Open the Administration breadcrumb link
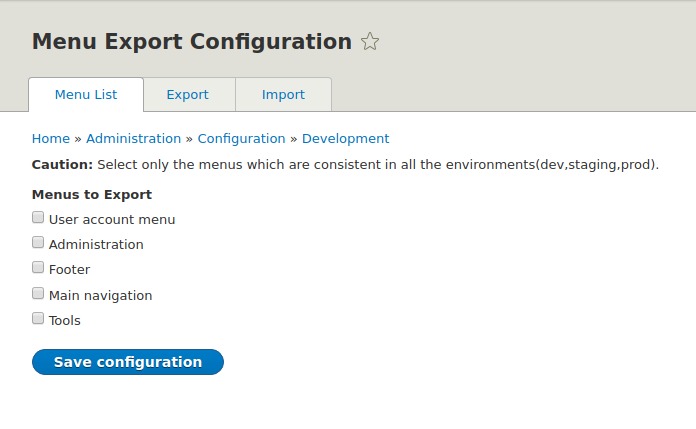Viewport: 696px width, 429px height. [x=133, y=139]
